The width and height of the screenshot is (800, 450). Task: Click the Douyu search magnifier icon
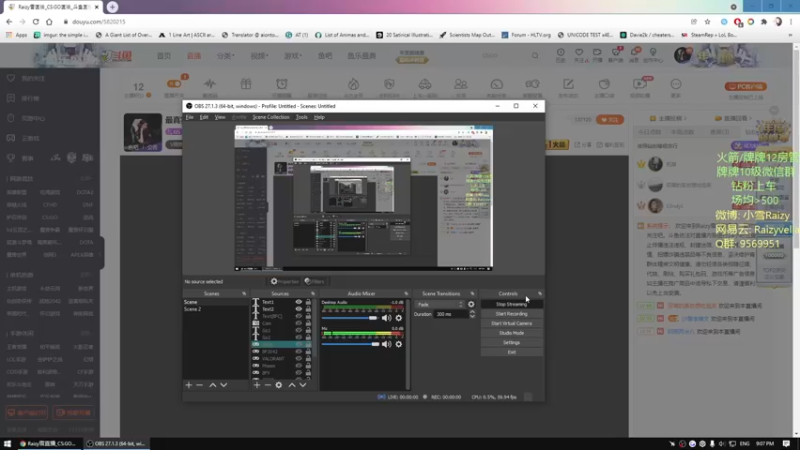pyautogui.click(x=535, y=56)
